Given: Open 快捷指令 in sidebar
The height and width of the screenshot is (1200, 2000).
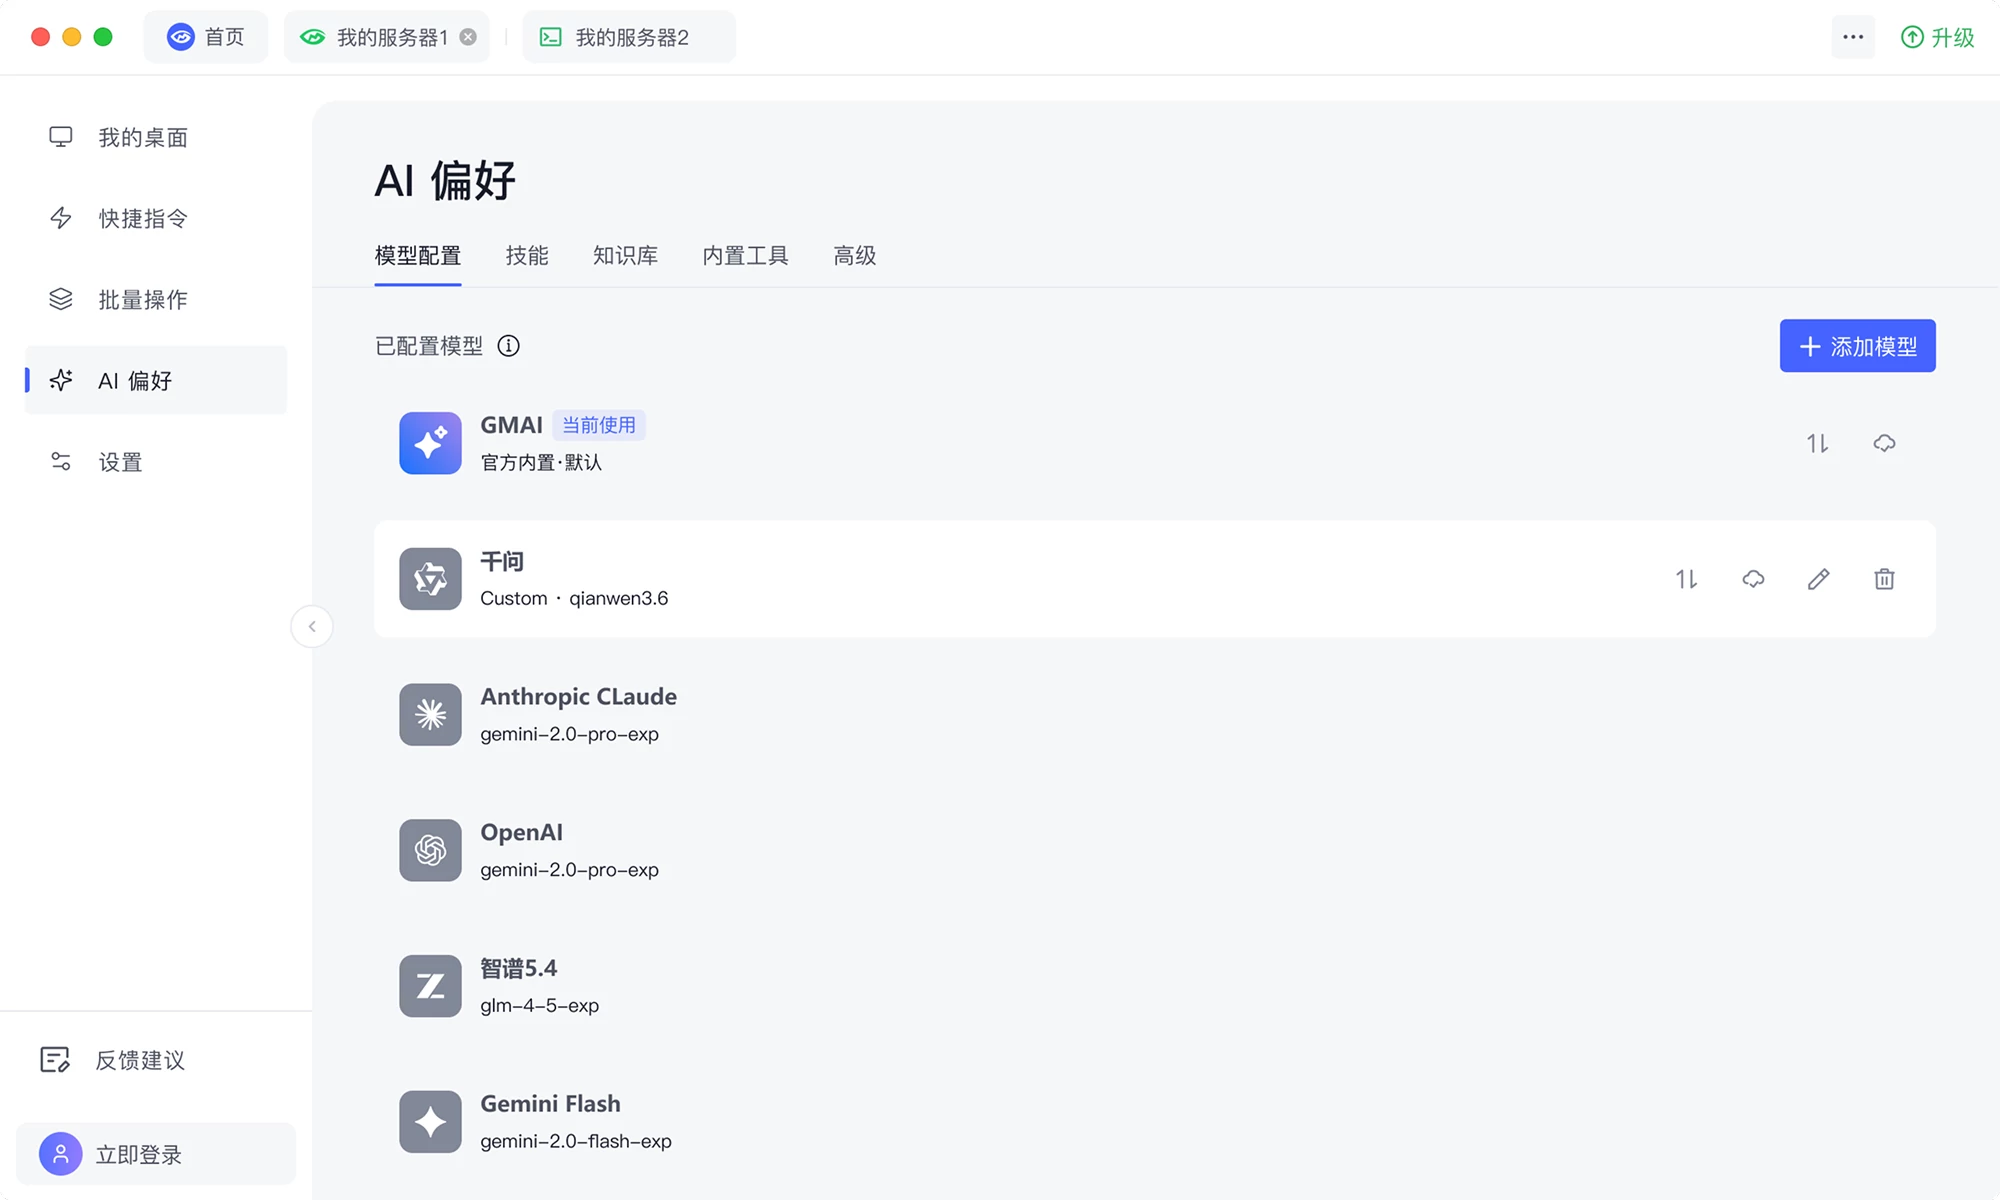Looking at the screenshot, I should (156, 218).
